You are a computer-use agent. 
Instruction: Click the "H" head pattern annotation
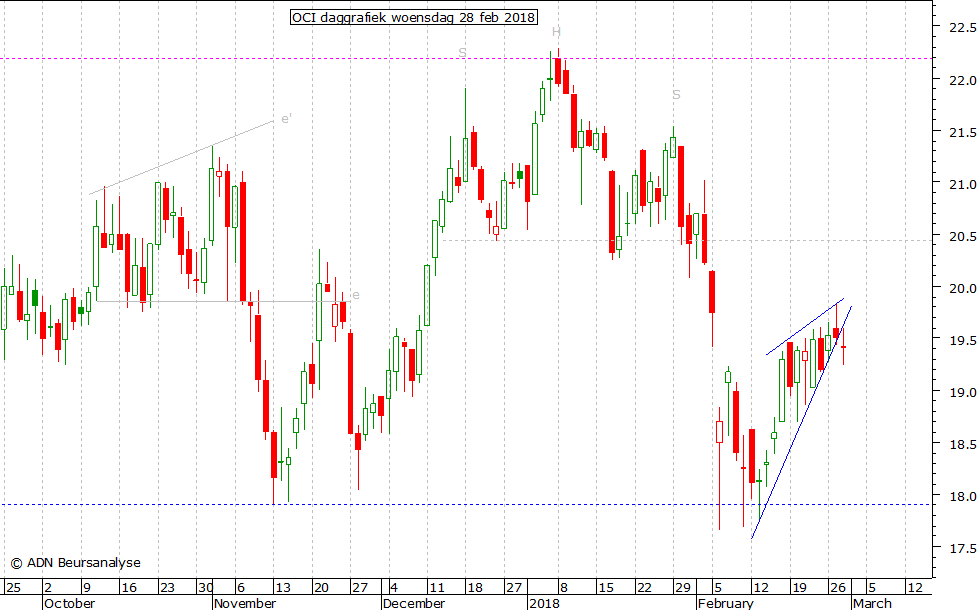click(556, 32)
